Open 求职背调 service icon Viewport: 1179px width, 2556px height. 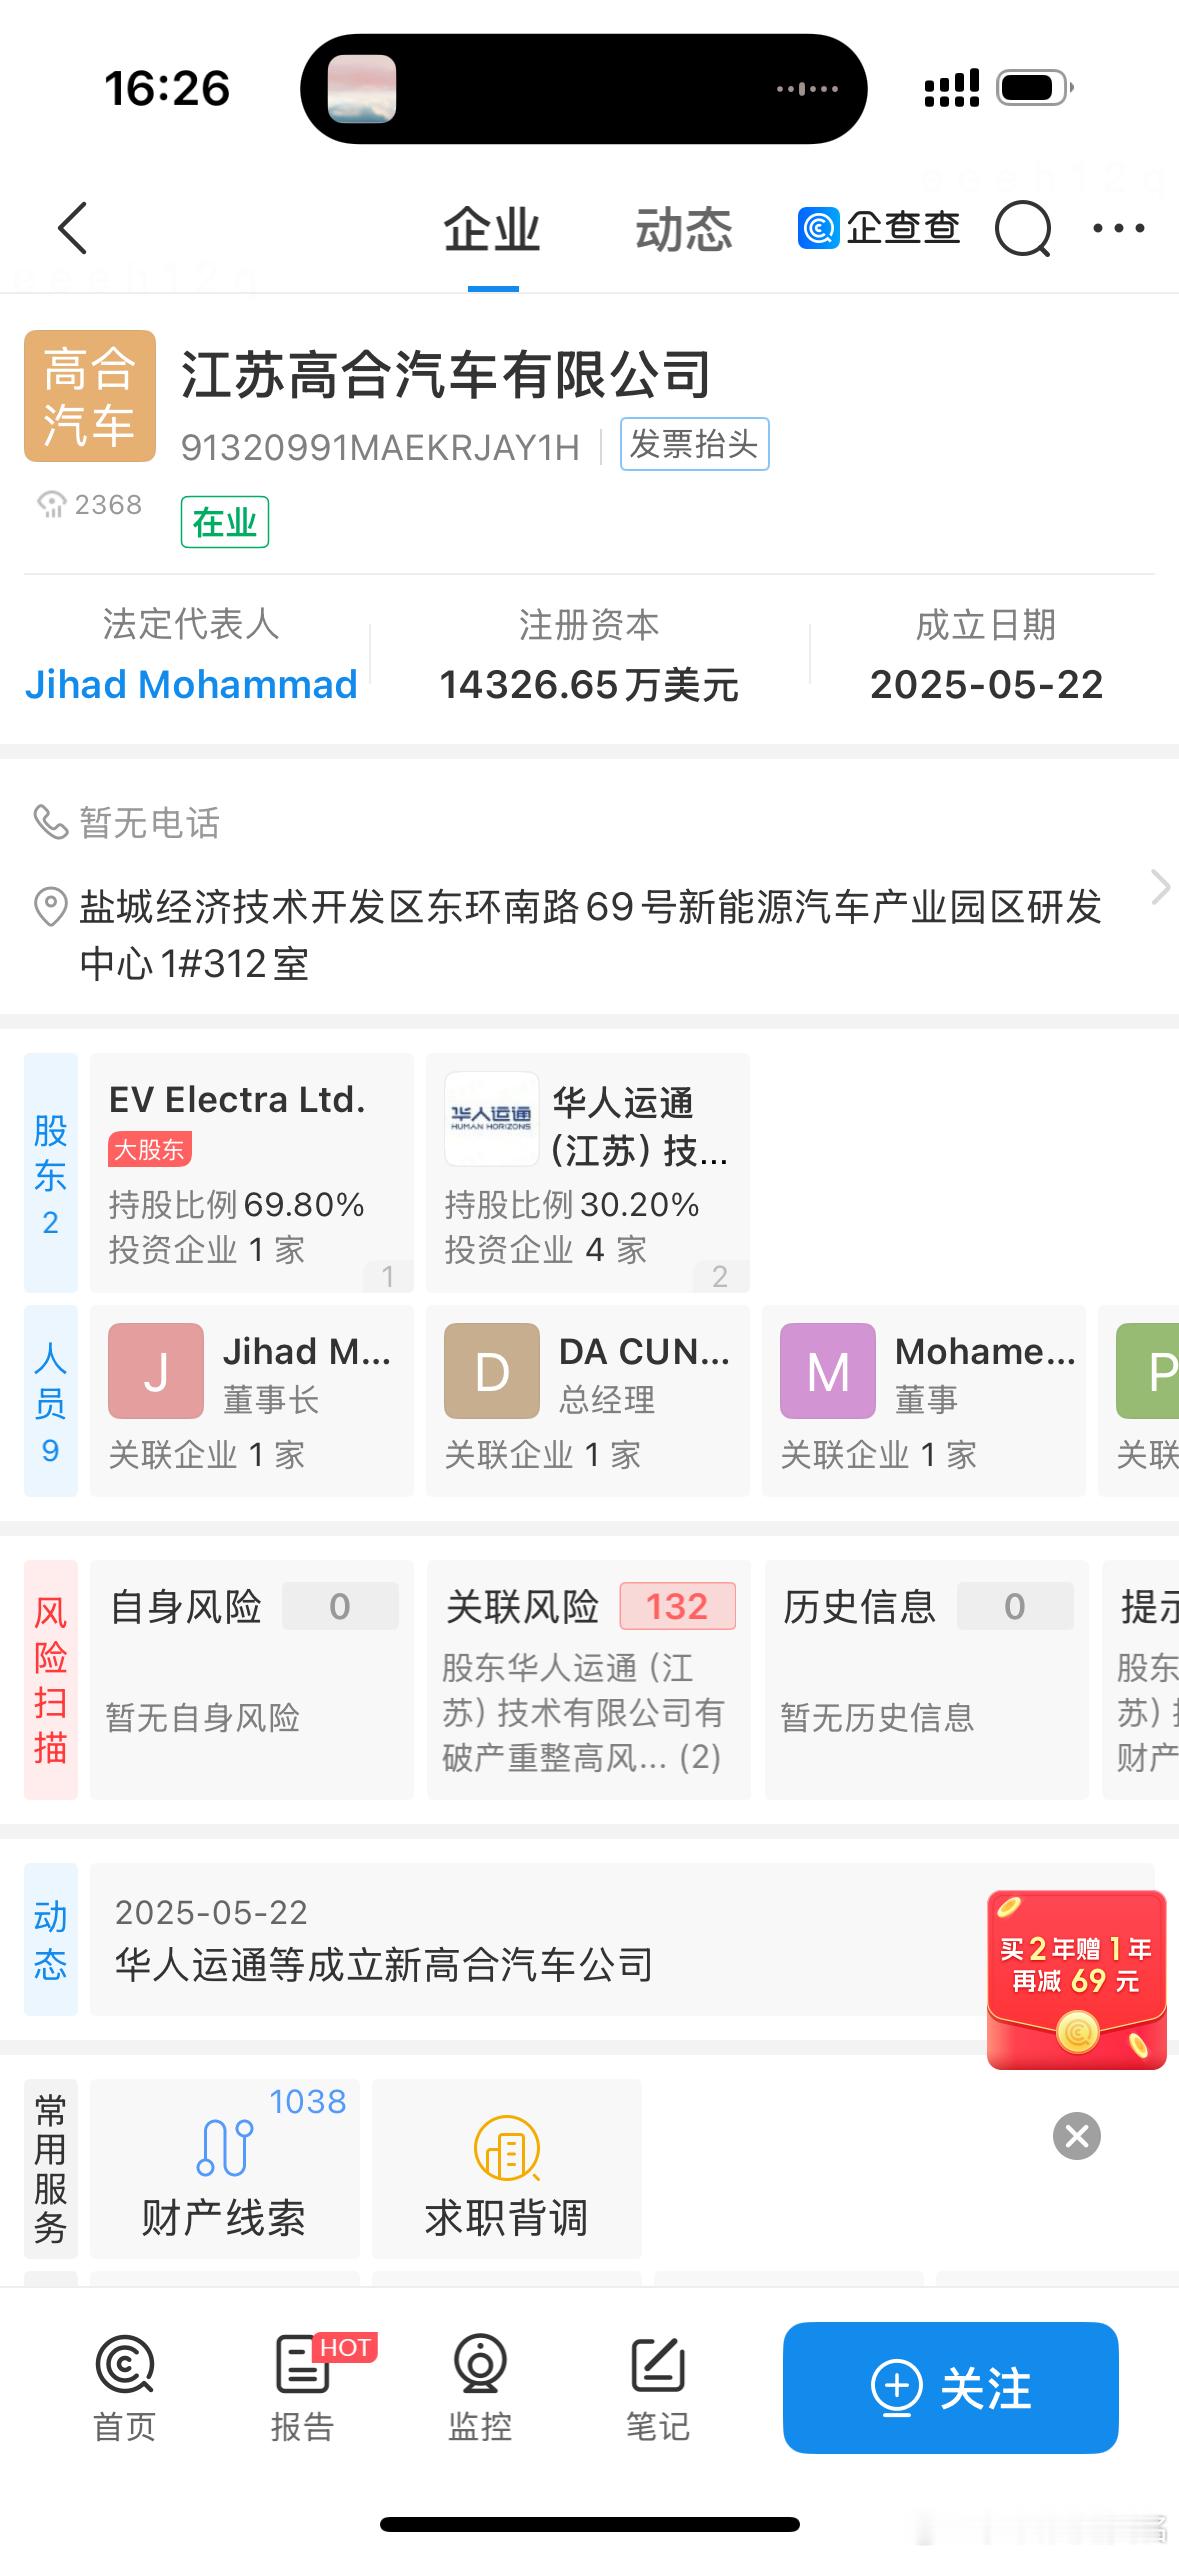coord(507,2169)
